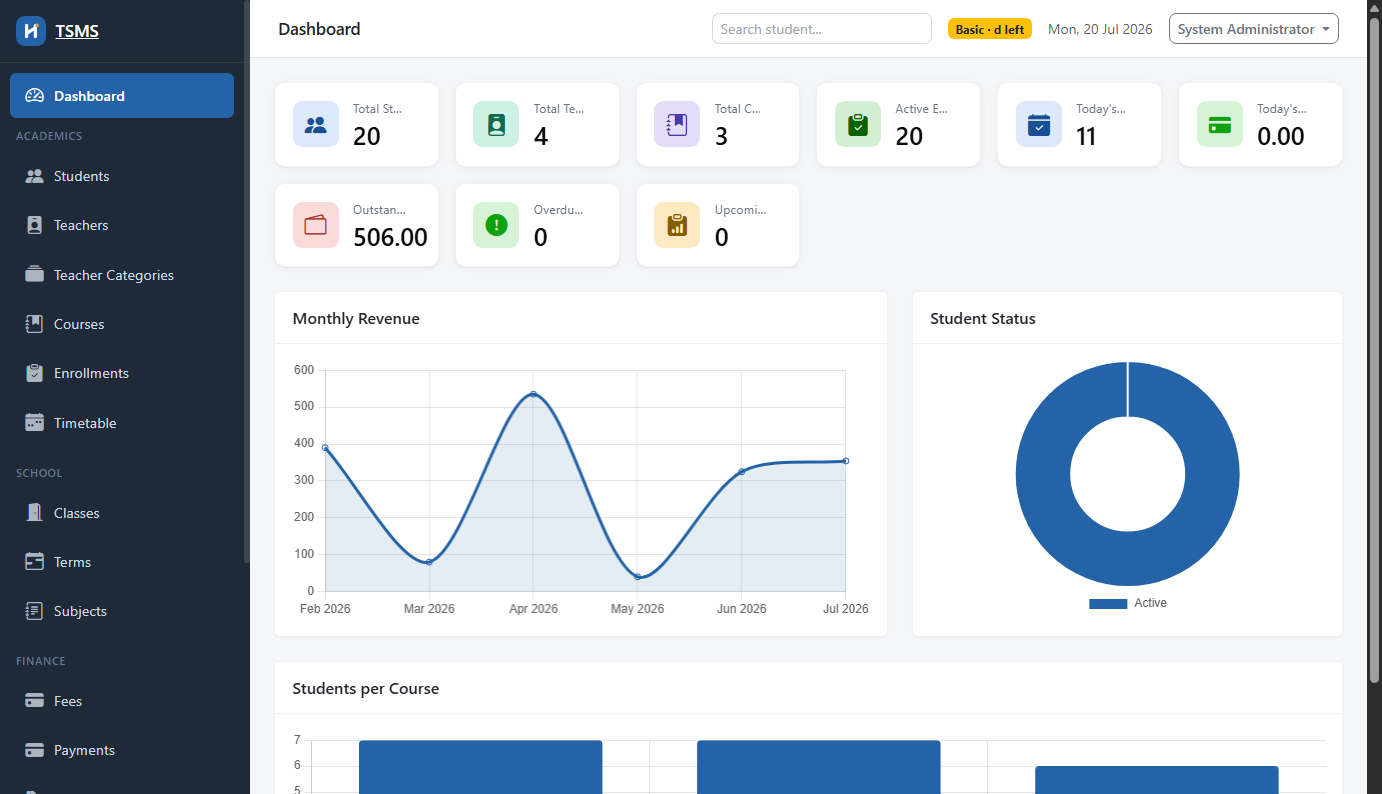1382x794 pixels.
Task: Click the Total Students card icon
Action: 316,124
